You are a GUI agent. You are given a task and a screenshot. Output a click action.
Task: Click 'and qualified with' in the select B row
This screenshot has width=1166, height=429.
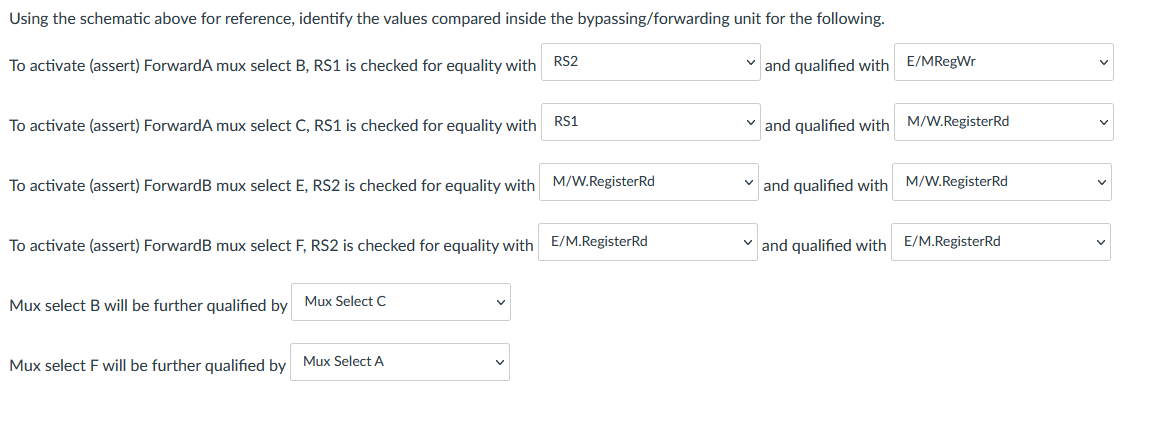pos(827,65)
